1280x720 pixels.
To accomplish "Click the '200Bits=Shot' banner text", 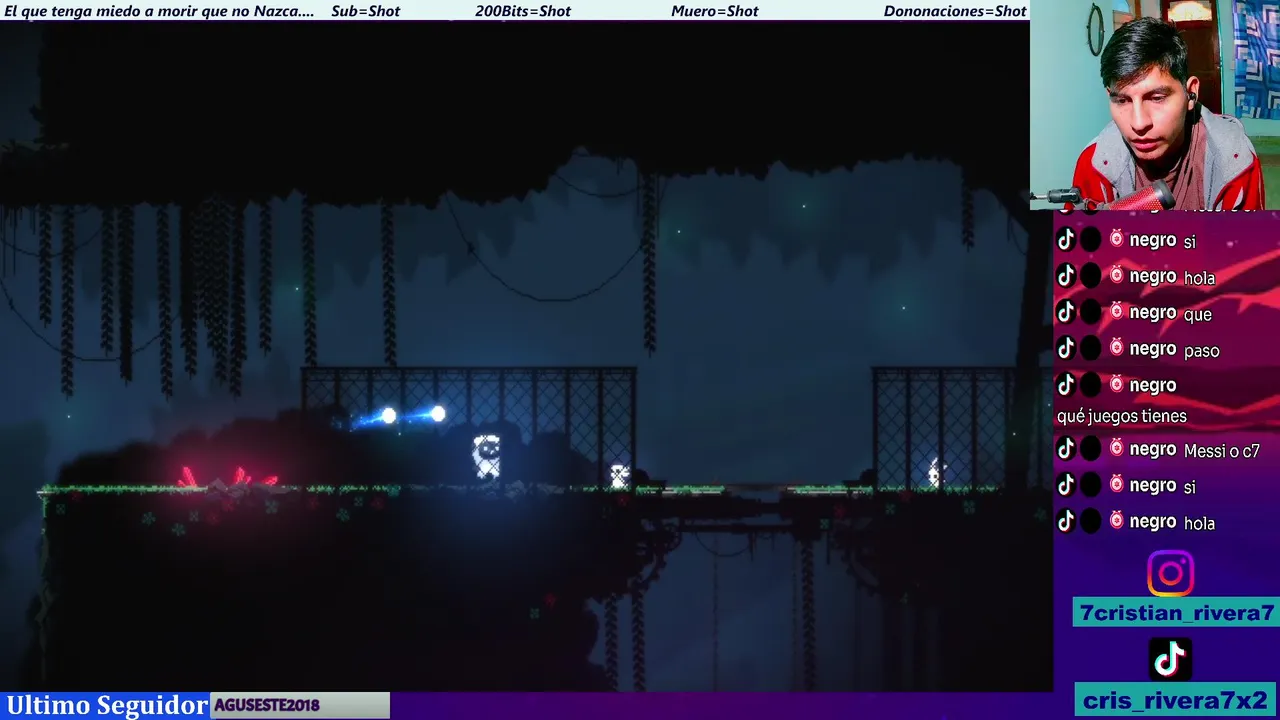I will [523, 11].
